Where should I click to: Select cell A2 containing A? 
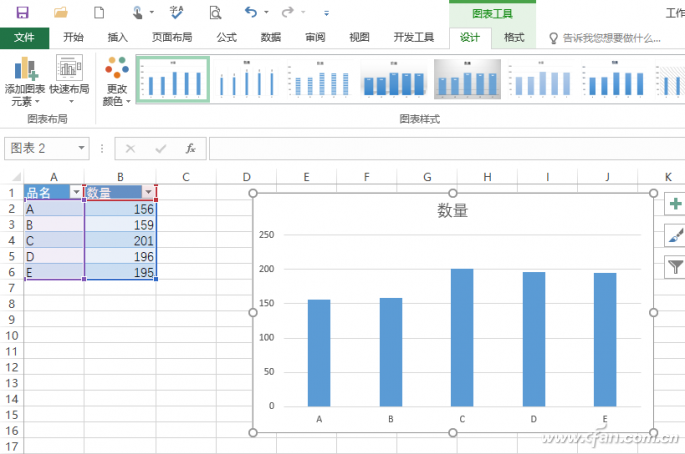coord(54,209)
